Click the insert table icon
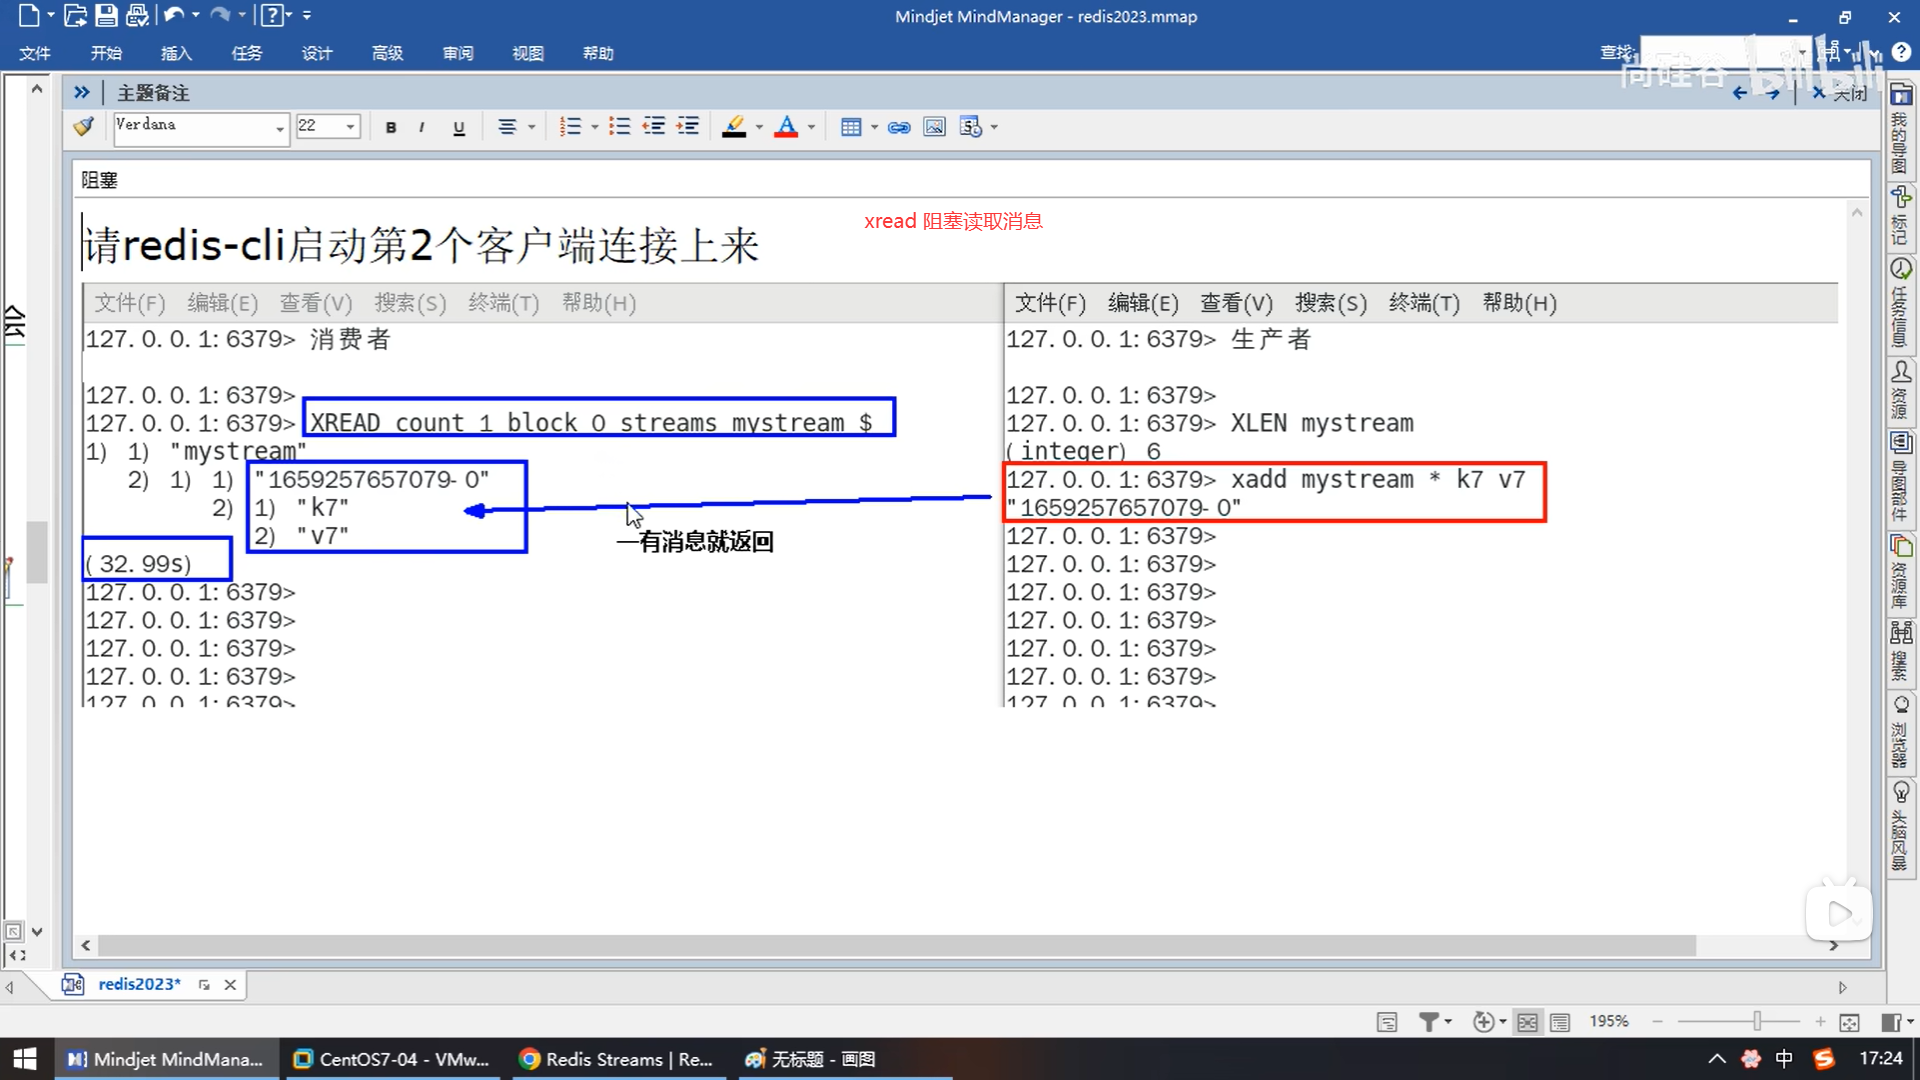Image resolution: width=1920 pixels, height=1080 pixels. 851,127
